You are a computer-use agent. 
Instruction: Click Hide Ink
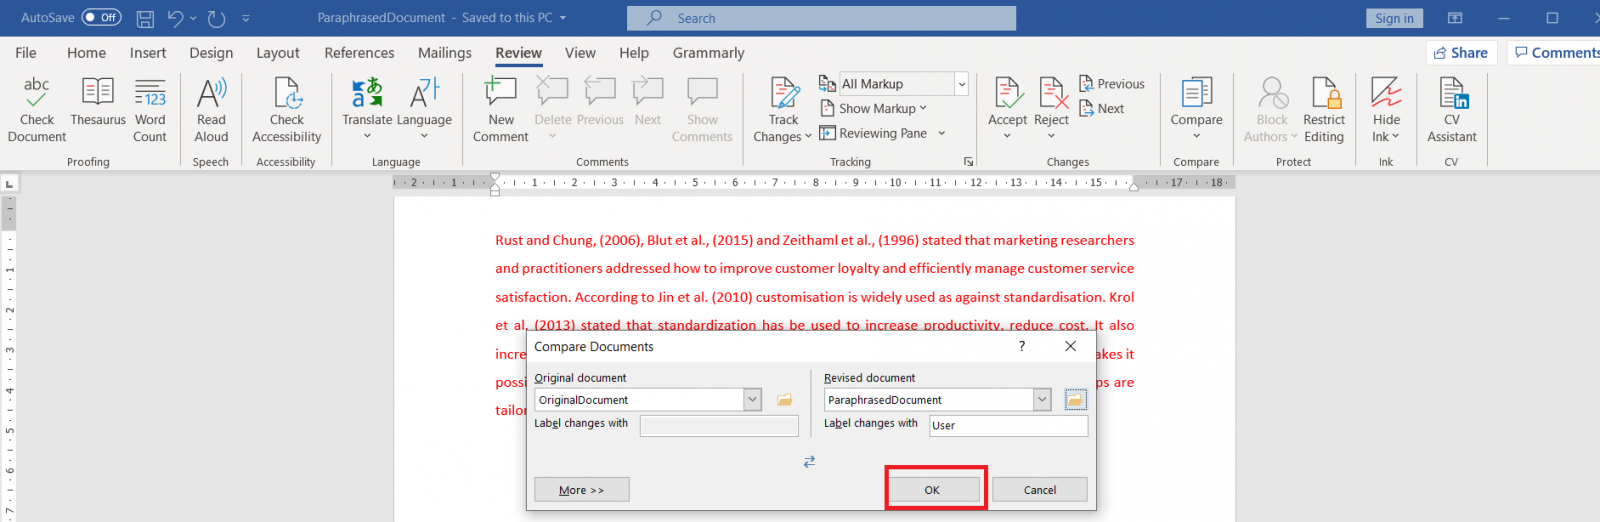tap(1386, 110)
